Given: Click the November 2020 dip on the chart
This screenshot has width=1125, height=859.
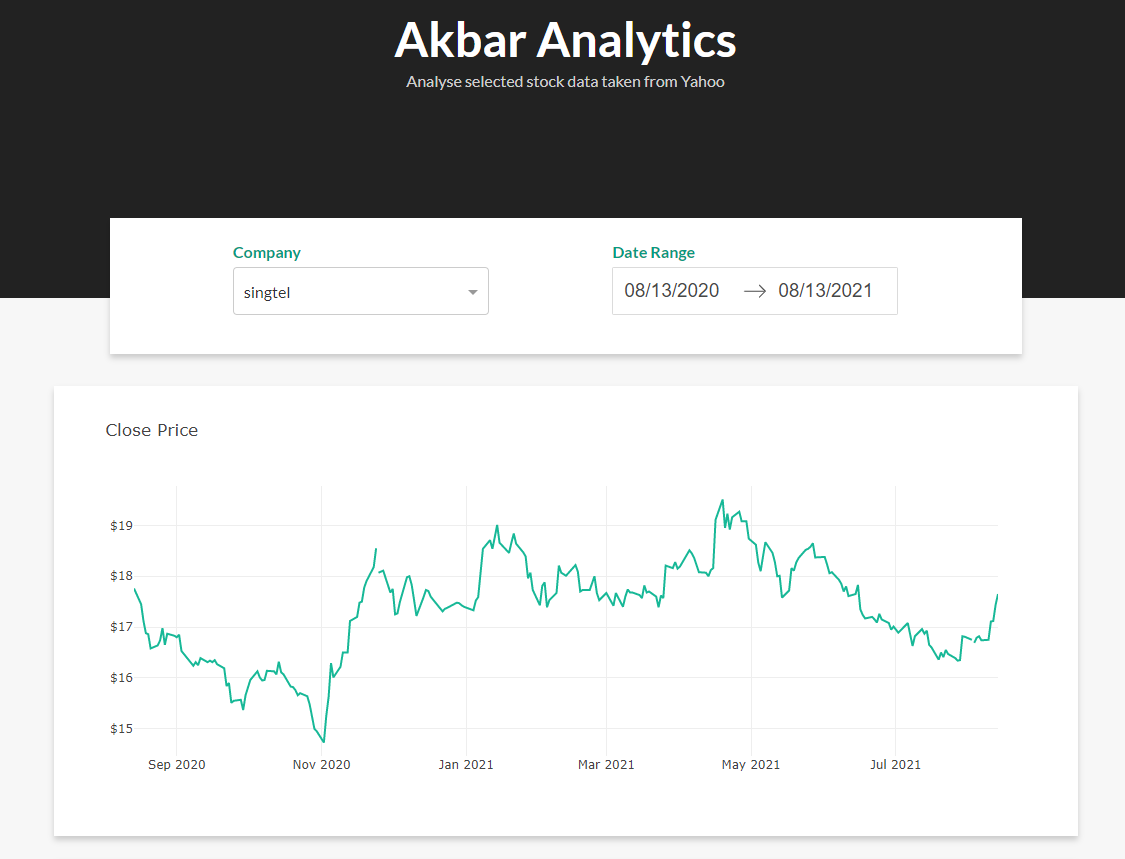Looking at the screenshot, I should coord(321,740).
